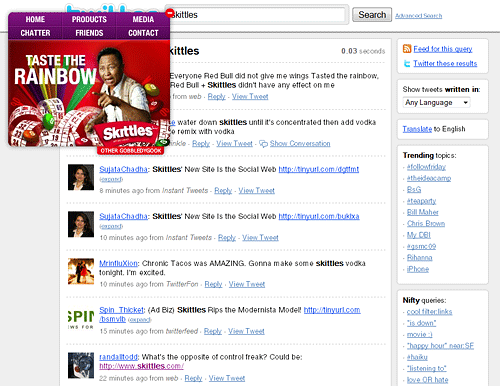Open the My DBI trending topic

click(x=419, y=235)
